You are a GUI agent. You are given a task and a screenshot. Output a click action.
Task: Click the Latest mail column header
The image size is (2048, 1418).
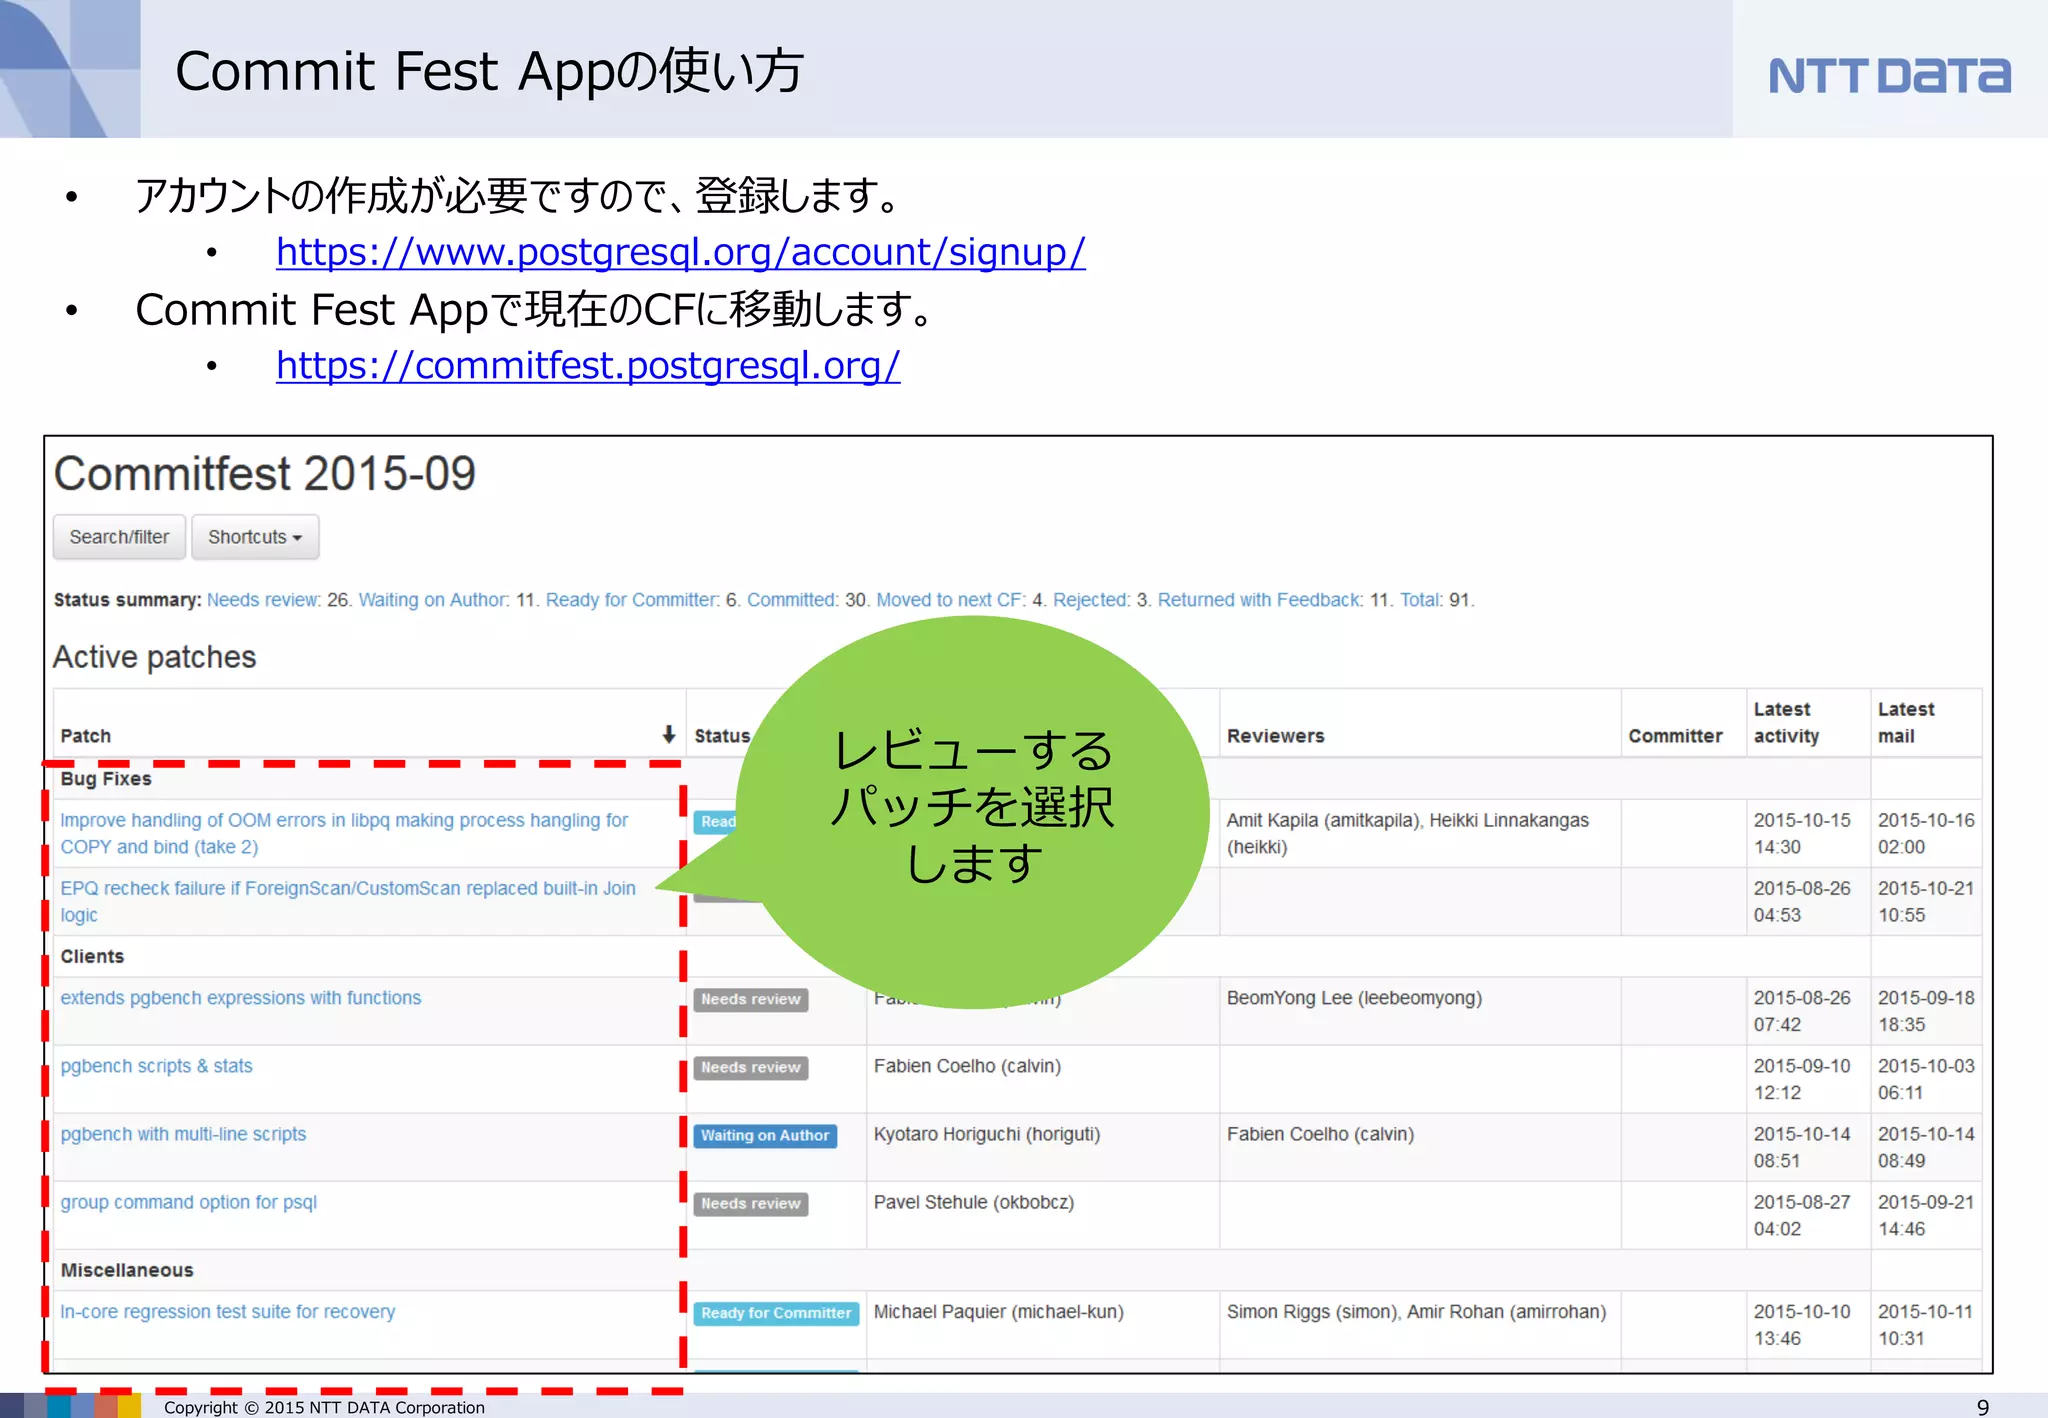click(x=1906, y=722)
